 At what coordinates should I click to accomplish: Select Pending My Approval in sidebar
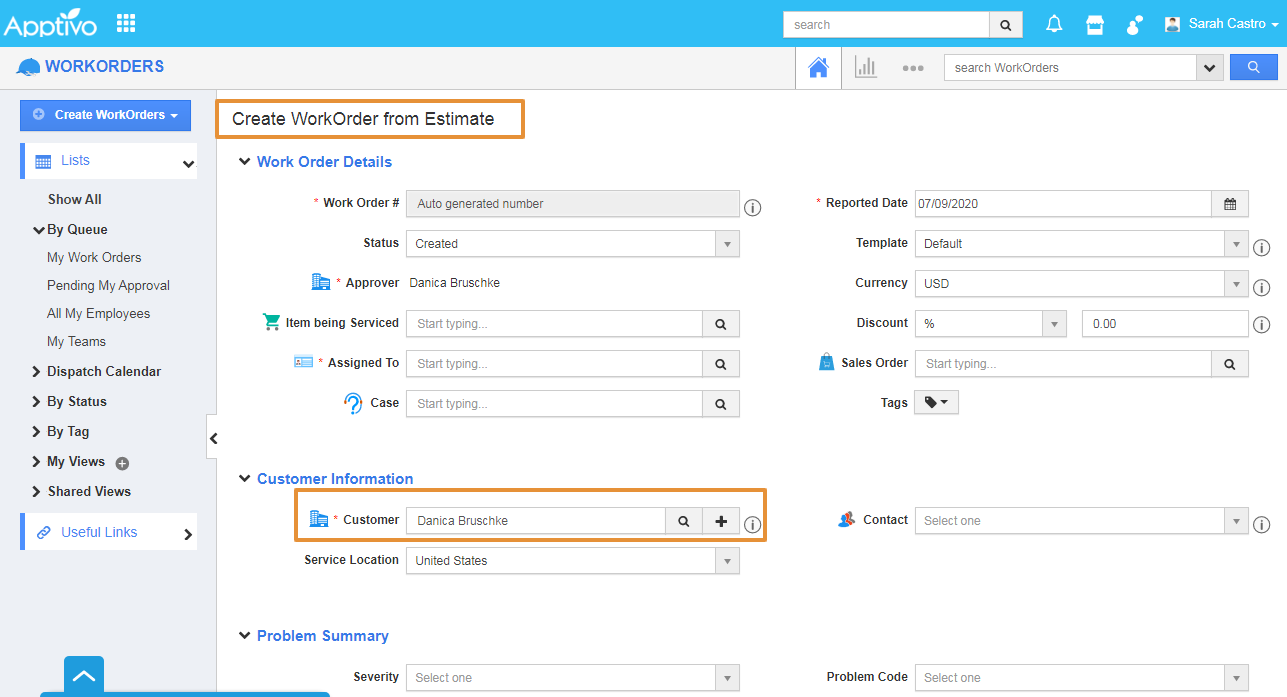[x=108, y=285]
